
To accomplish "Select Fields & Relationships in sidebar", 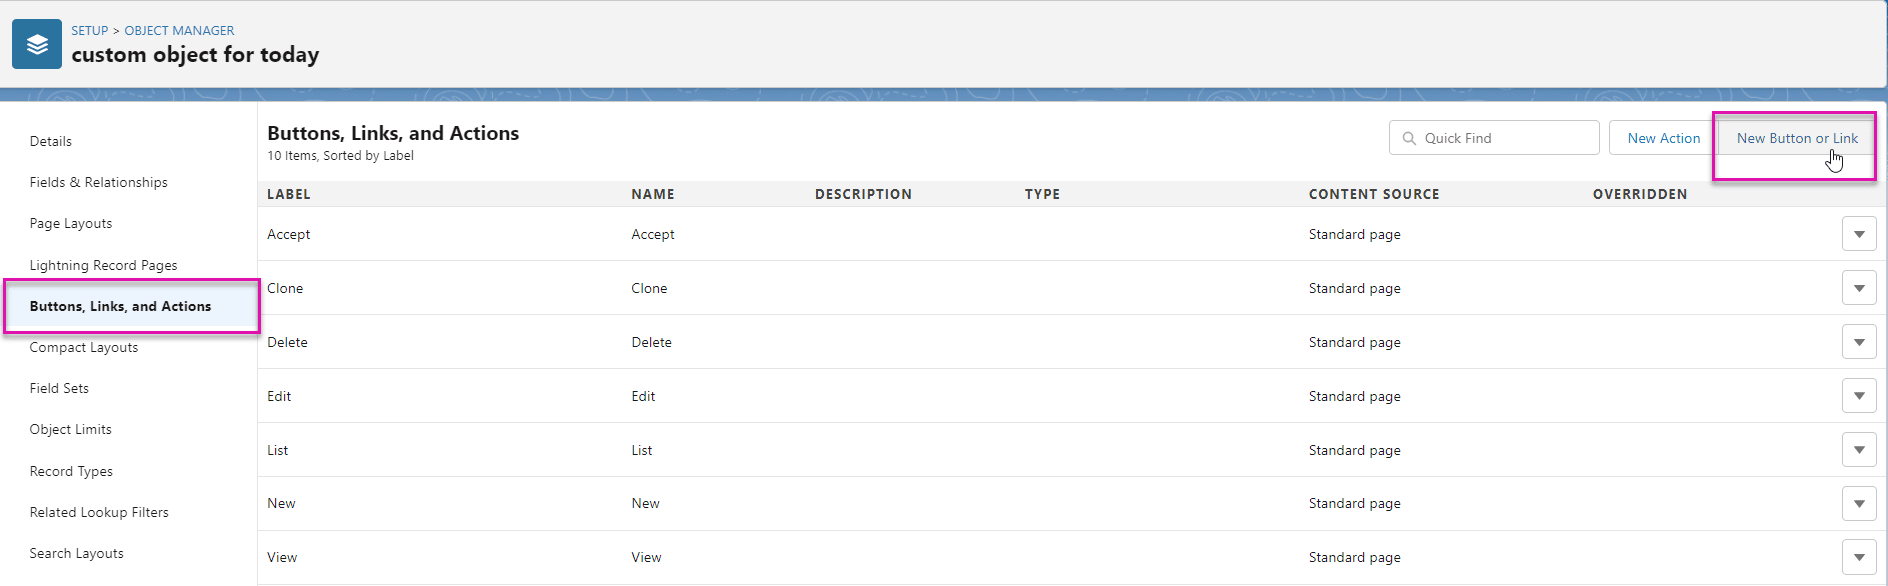I will pyautogui.click(x=98, y=182).
